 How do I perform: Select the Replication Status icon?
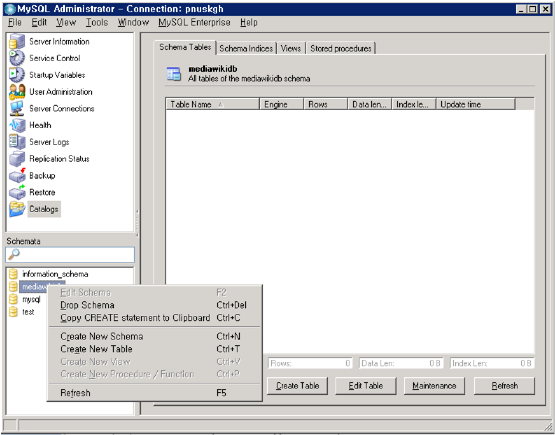point(17,159)
